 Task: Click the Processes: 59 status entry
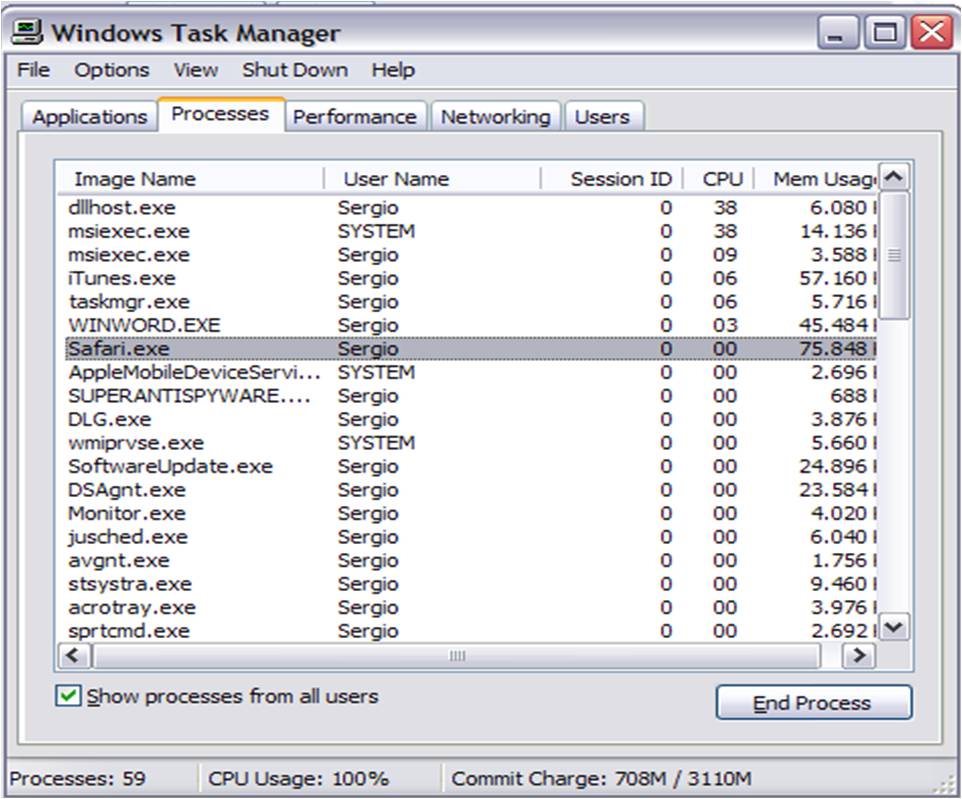[x=78, y=779]
